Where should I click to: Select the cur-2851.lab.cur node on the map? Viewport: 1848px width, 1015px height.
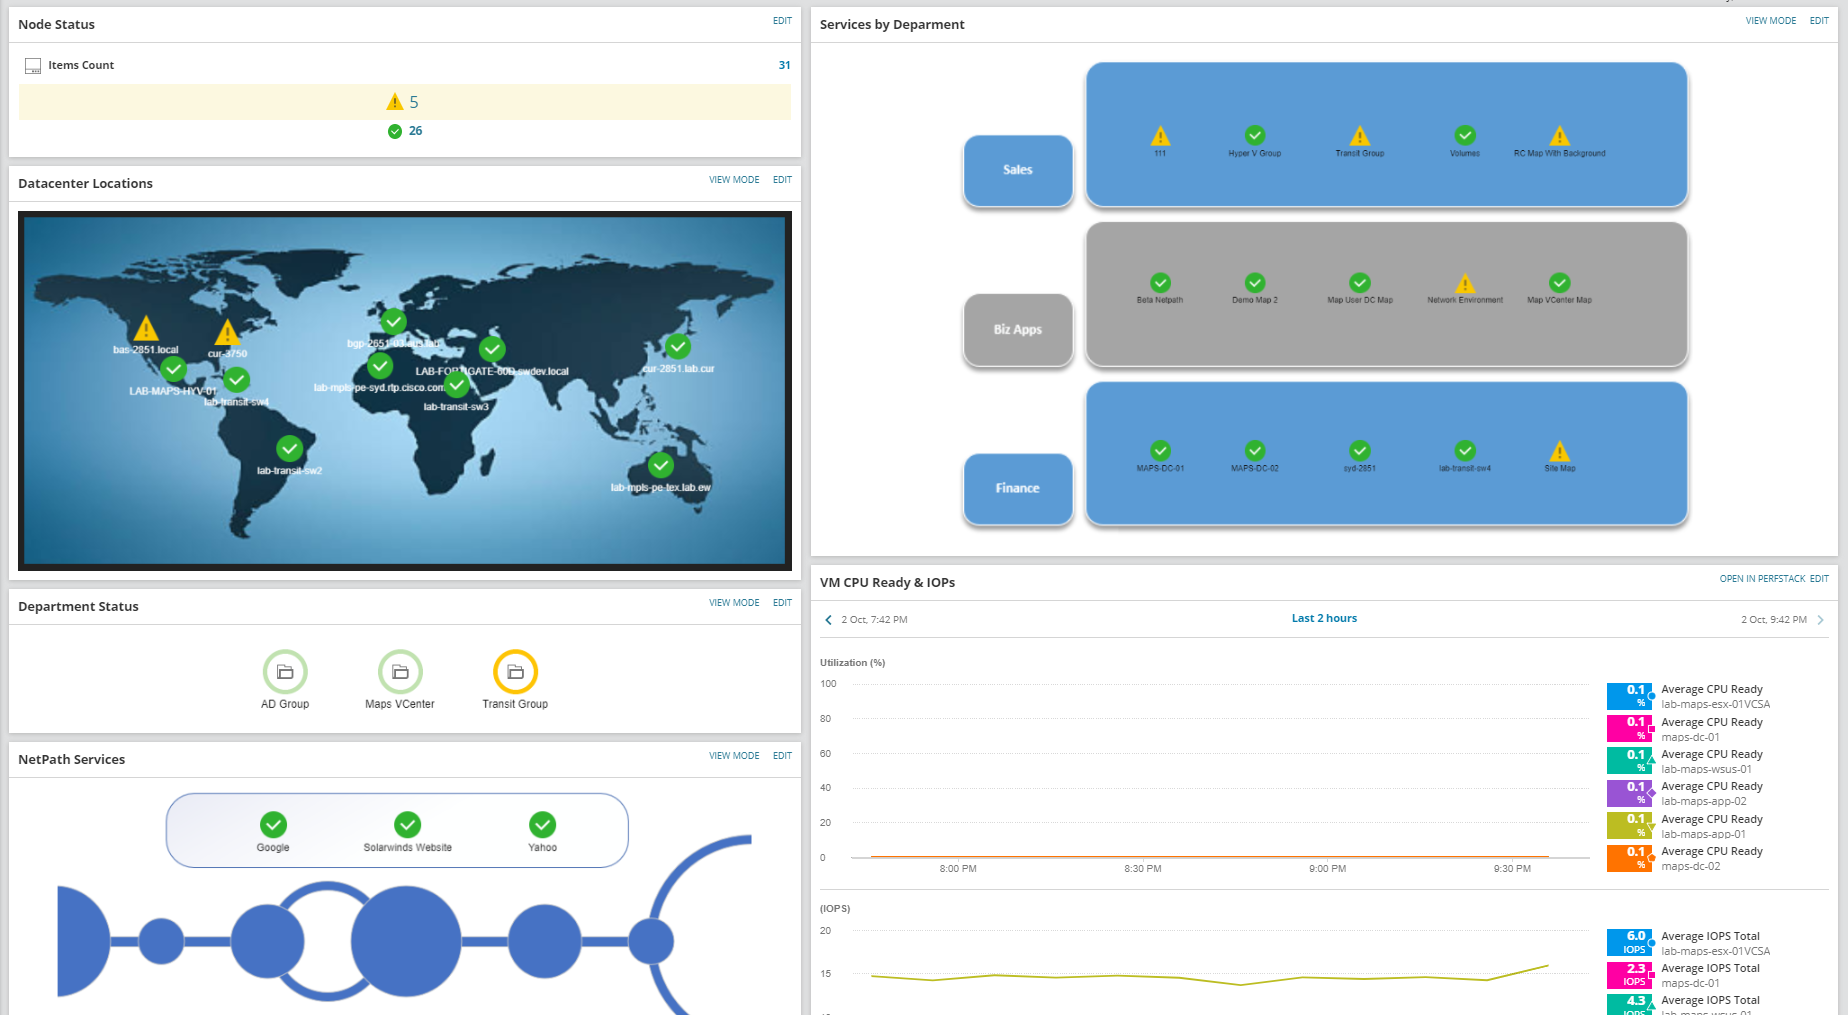(x=678, y=347)
